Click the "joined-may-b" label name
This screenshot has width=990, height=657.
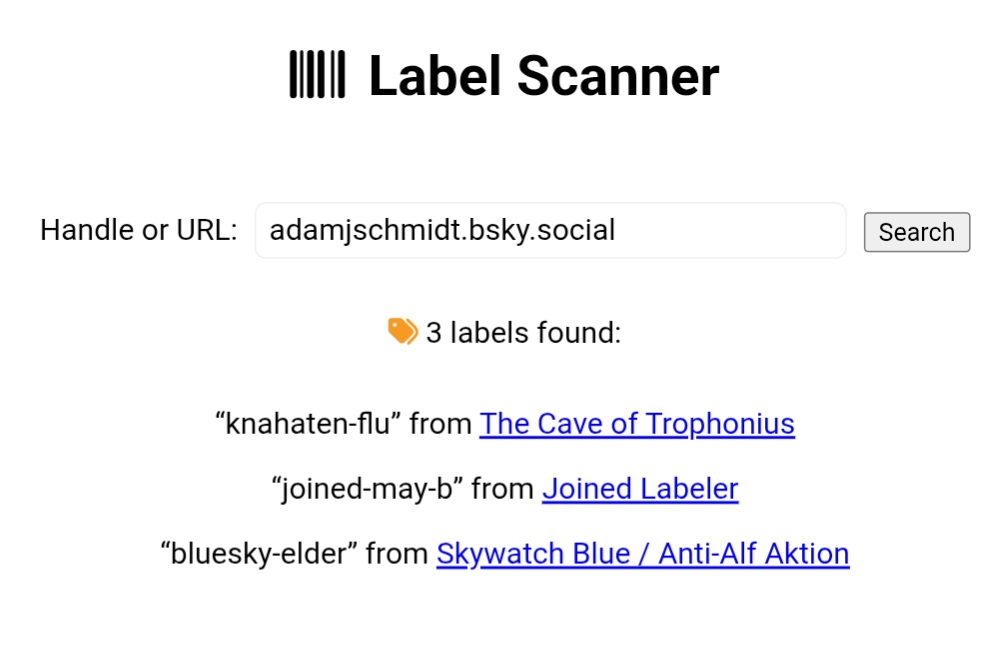(x=367, y=489)
